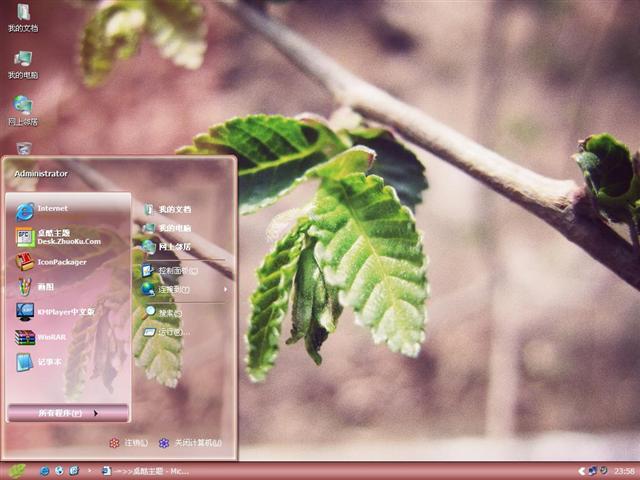
Task: Expand 所有程序 all programs list
Action: 68,413
